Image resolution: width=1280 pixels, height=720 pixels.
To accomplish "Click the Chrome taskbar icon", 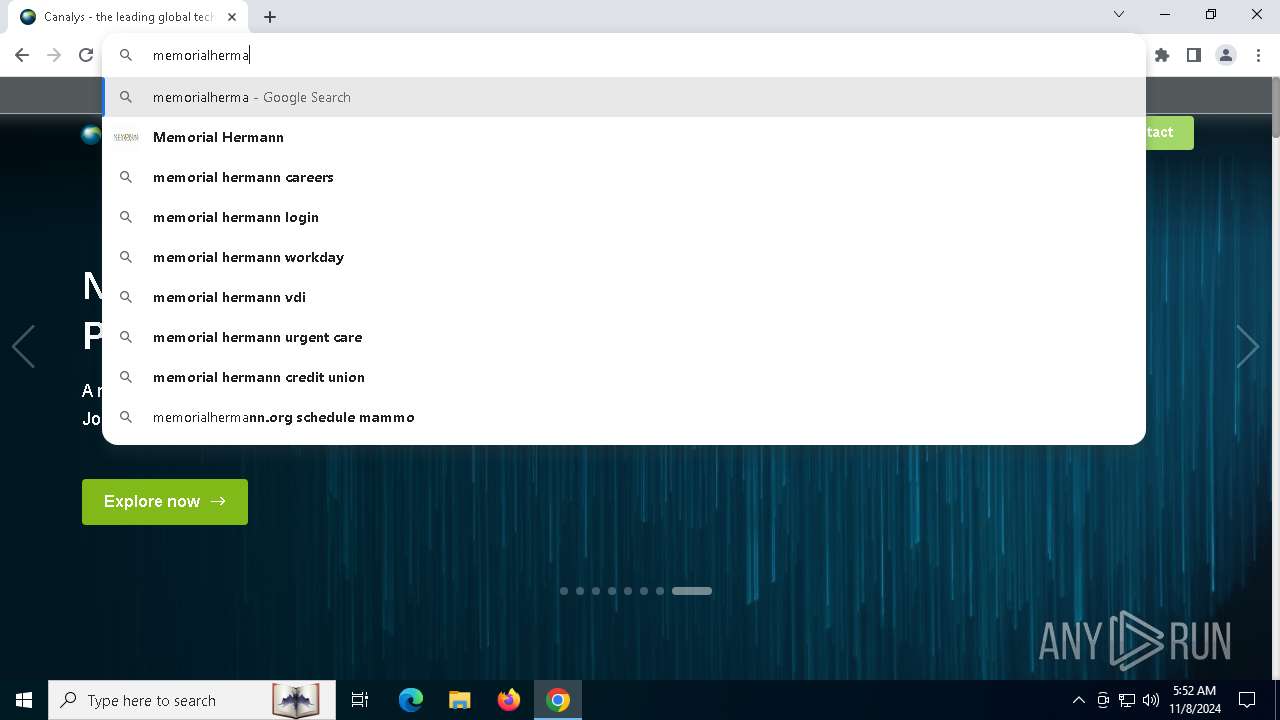I will point(558,700).
